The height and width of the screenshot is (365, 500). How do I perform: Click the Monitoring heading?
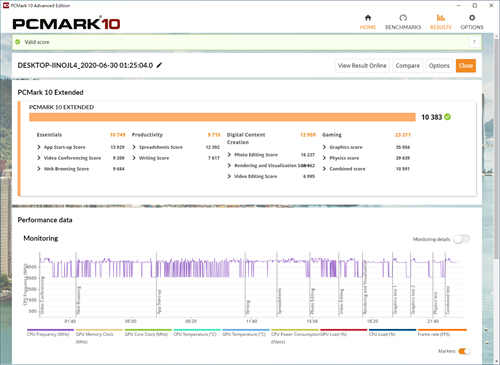pos(41,238)
